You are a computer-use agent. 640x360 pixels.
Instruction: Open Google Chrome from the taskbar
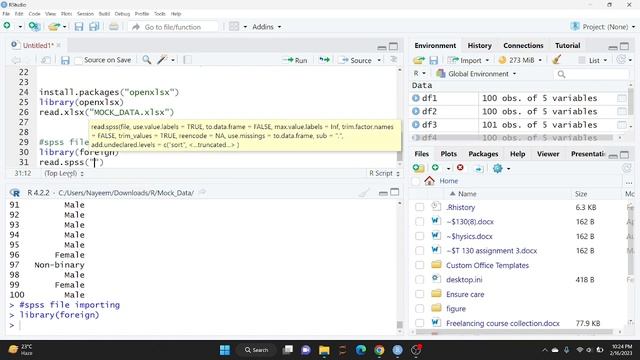(379, 350)
